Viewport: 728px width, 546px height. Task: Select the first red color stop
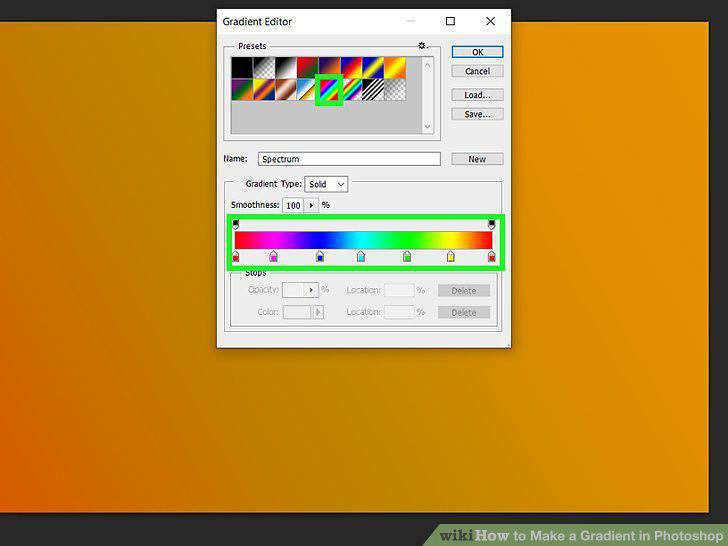click(x=235, y=256)
